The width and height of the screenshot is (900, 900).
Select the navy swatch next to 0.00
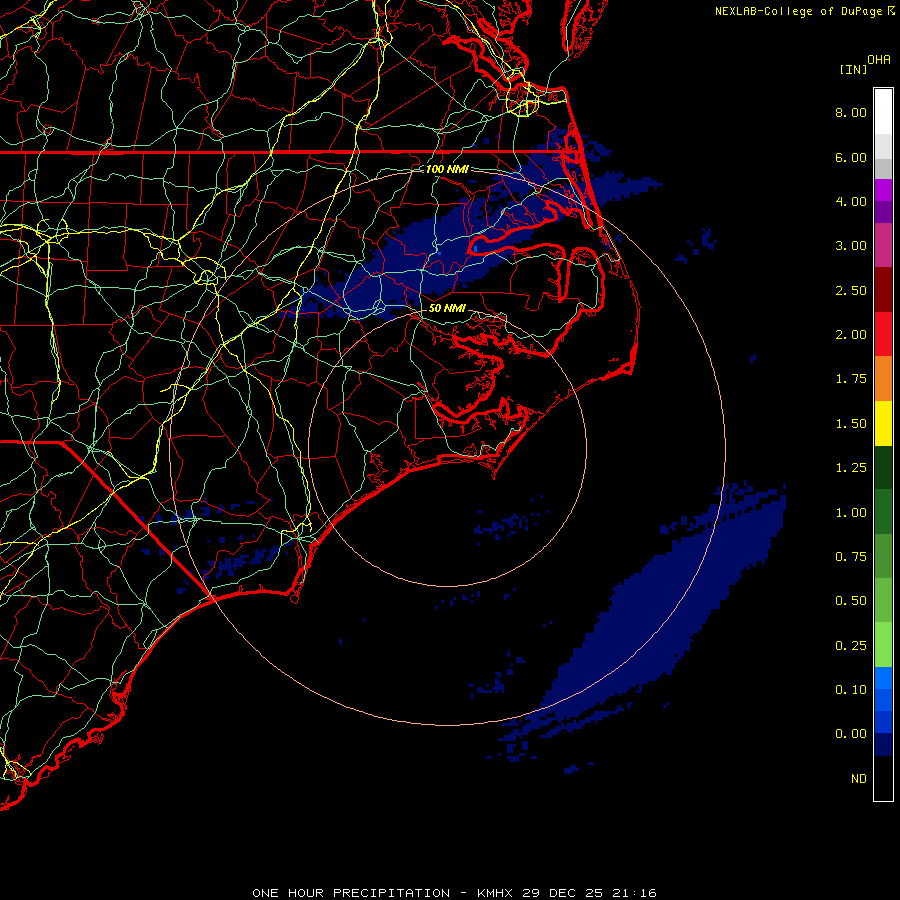[x=883, y=744]
